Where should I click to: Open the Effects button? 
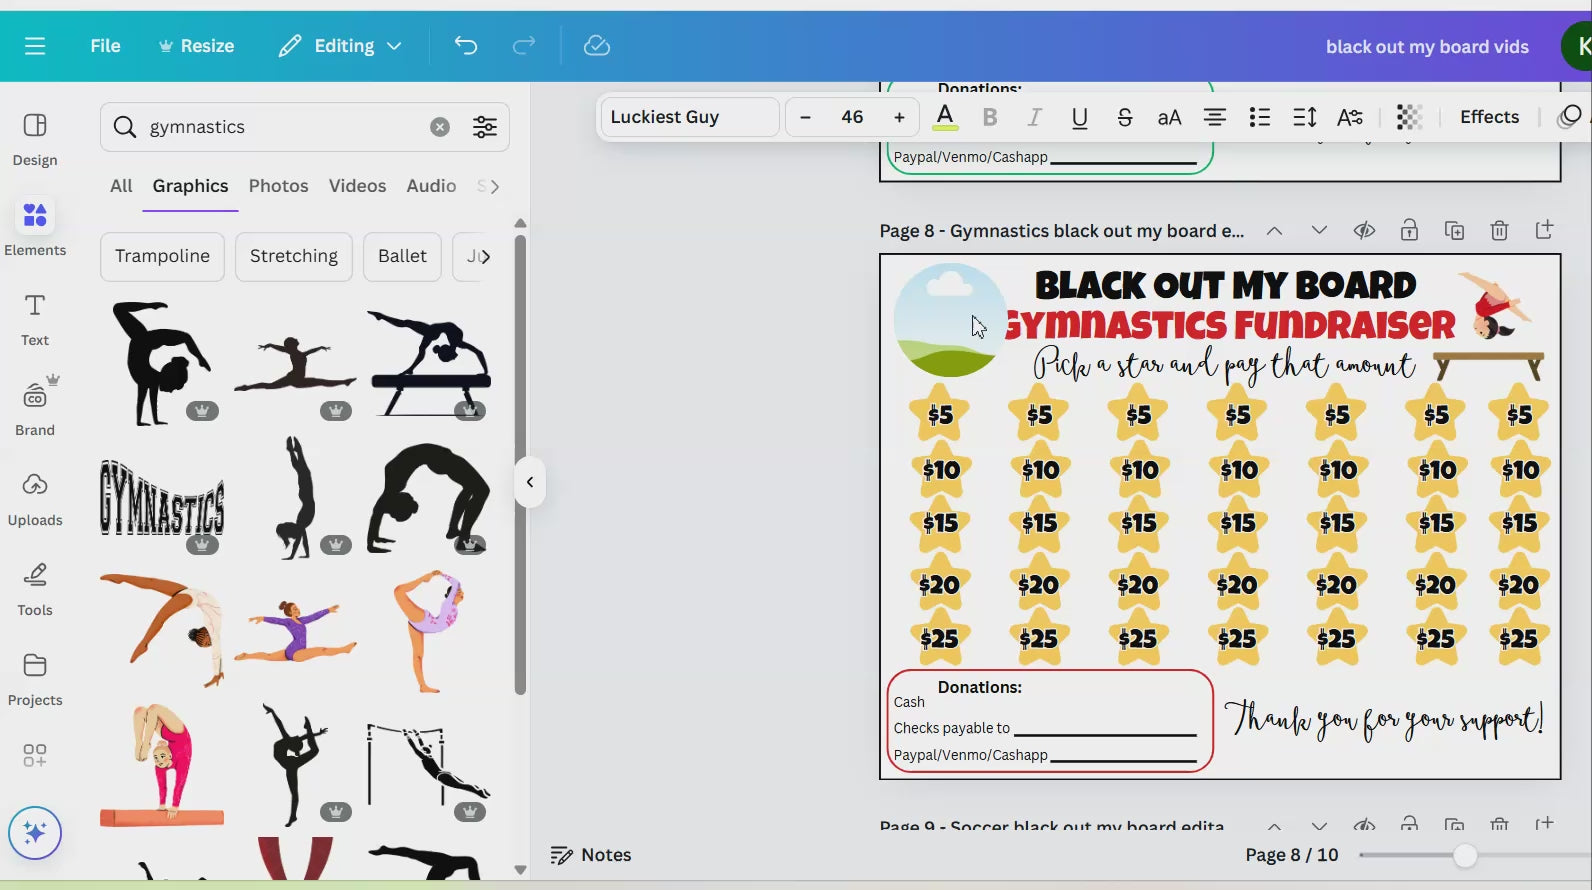click(x=1489, y=117)
